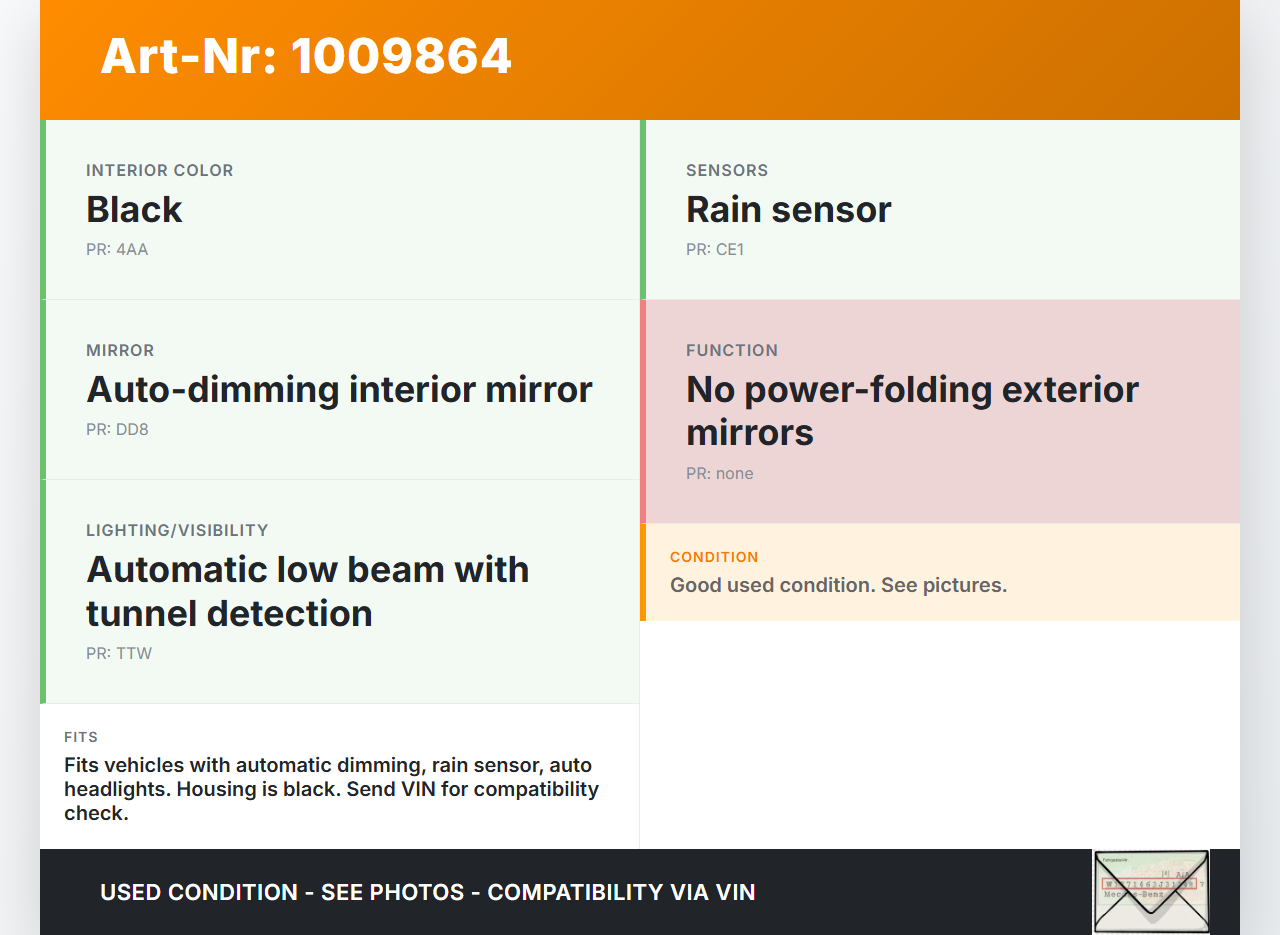The height and width of the screenshot is (935, 1280).
Task: Click the Rain sensor feature title
Action: point(788,210)
